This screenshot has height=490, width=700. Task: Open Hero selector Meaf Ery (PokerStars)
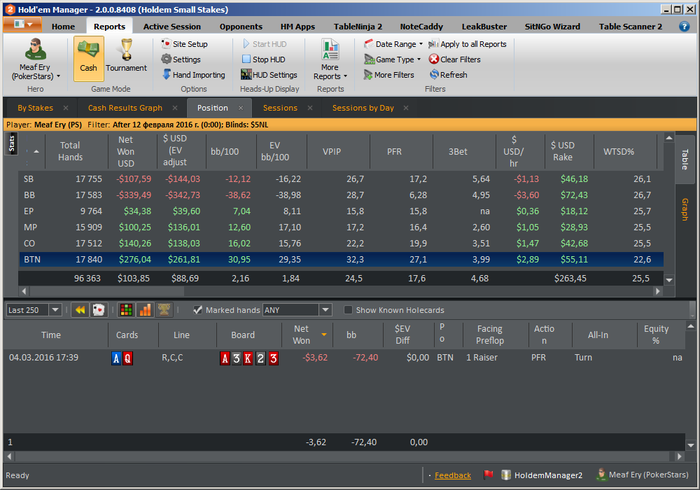(35, 59)
